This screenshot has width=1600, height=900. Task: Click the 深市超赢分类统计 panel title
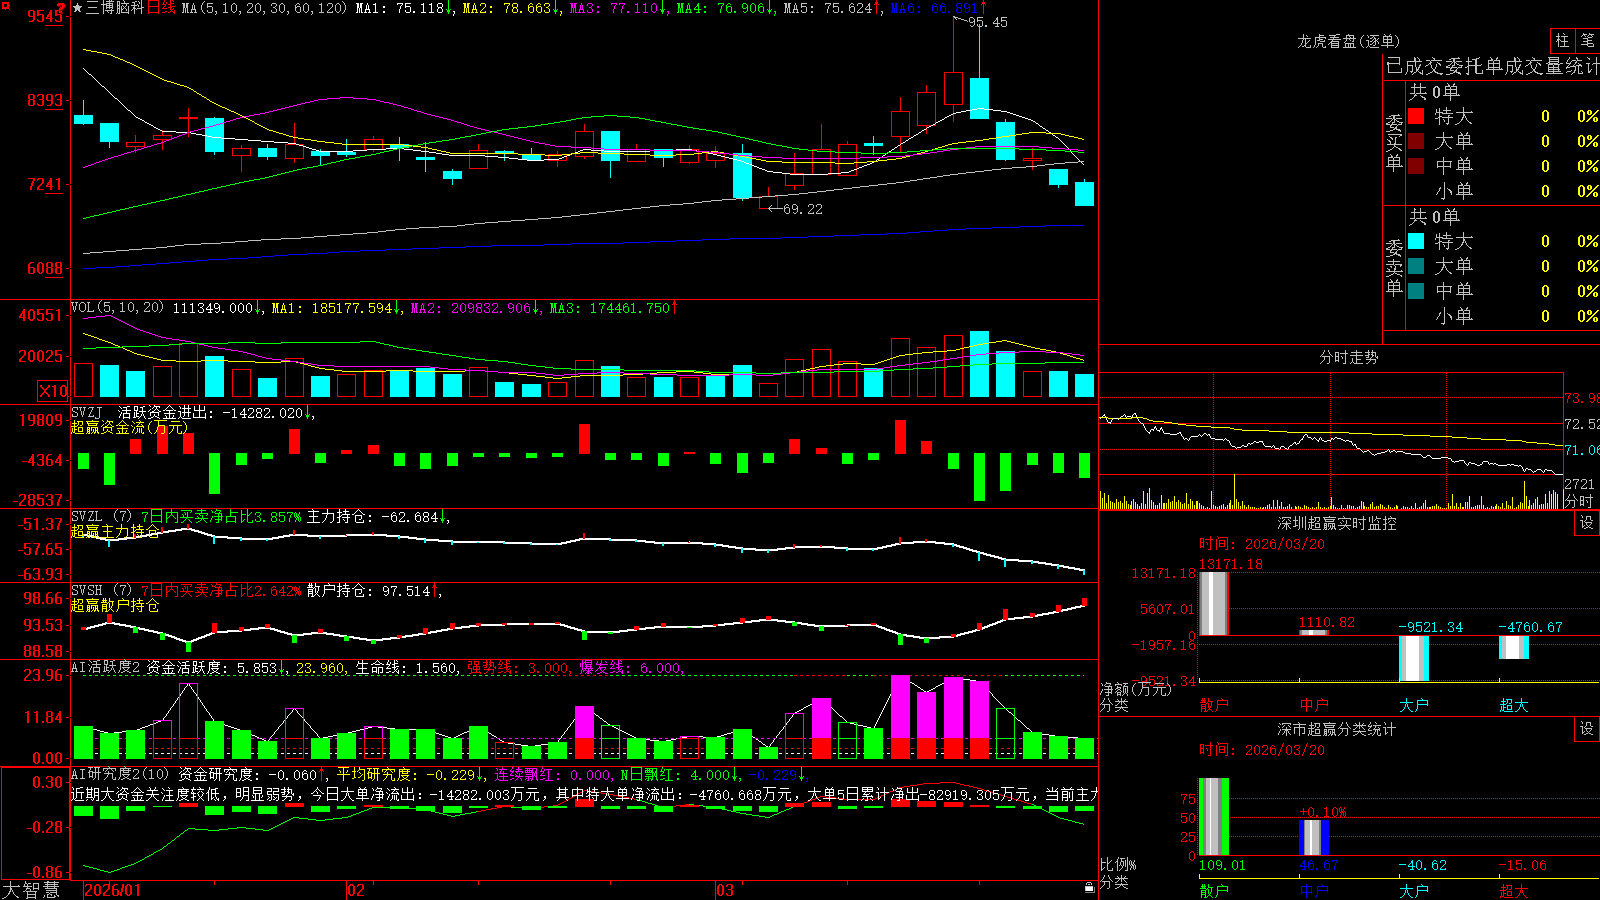click(x=1336, y=729)
